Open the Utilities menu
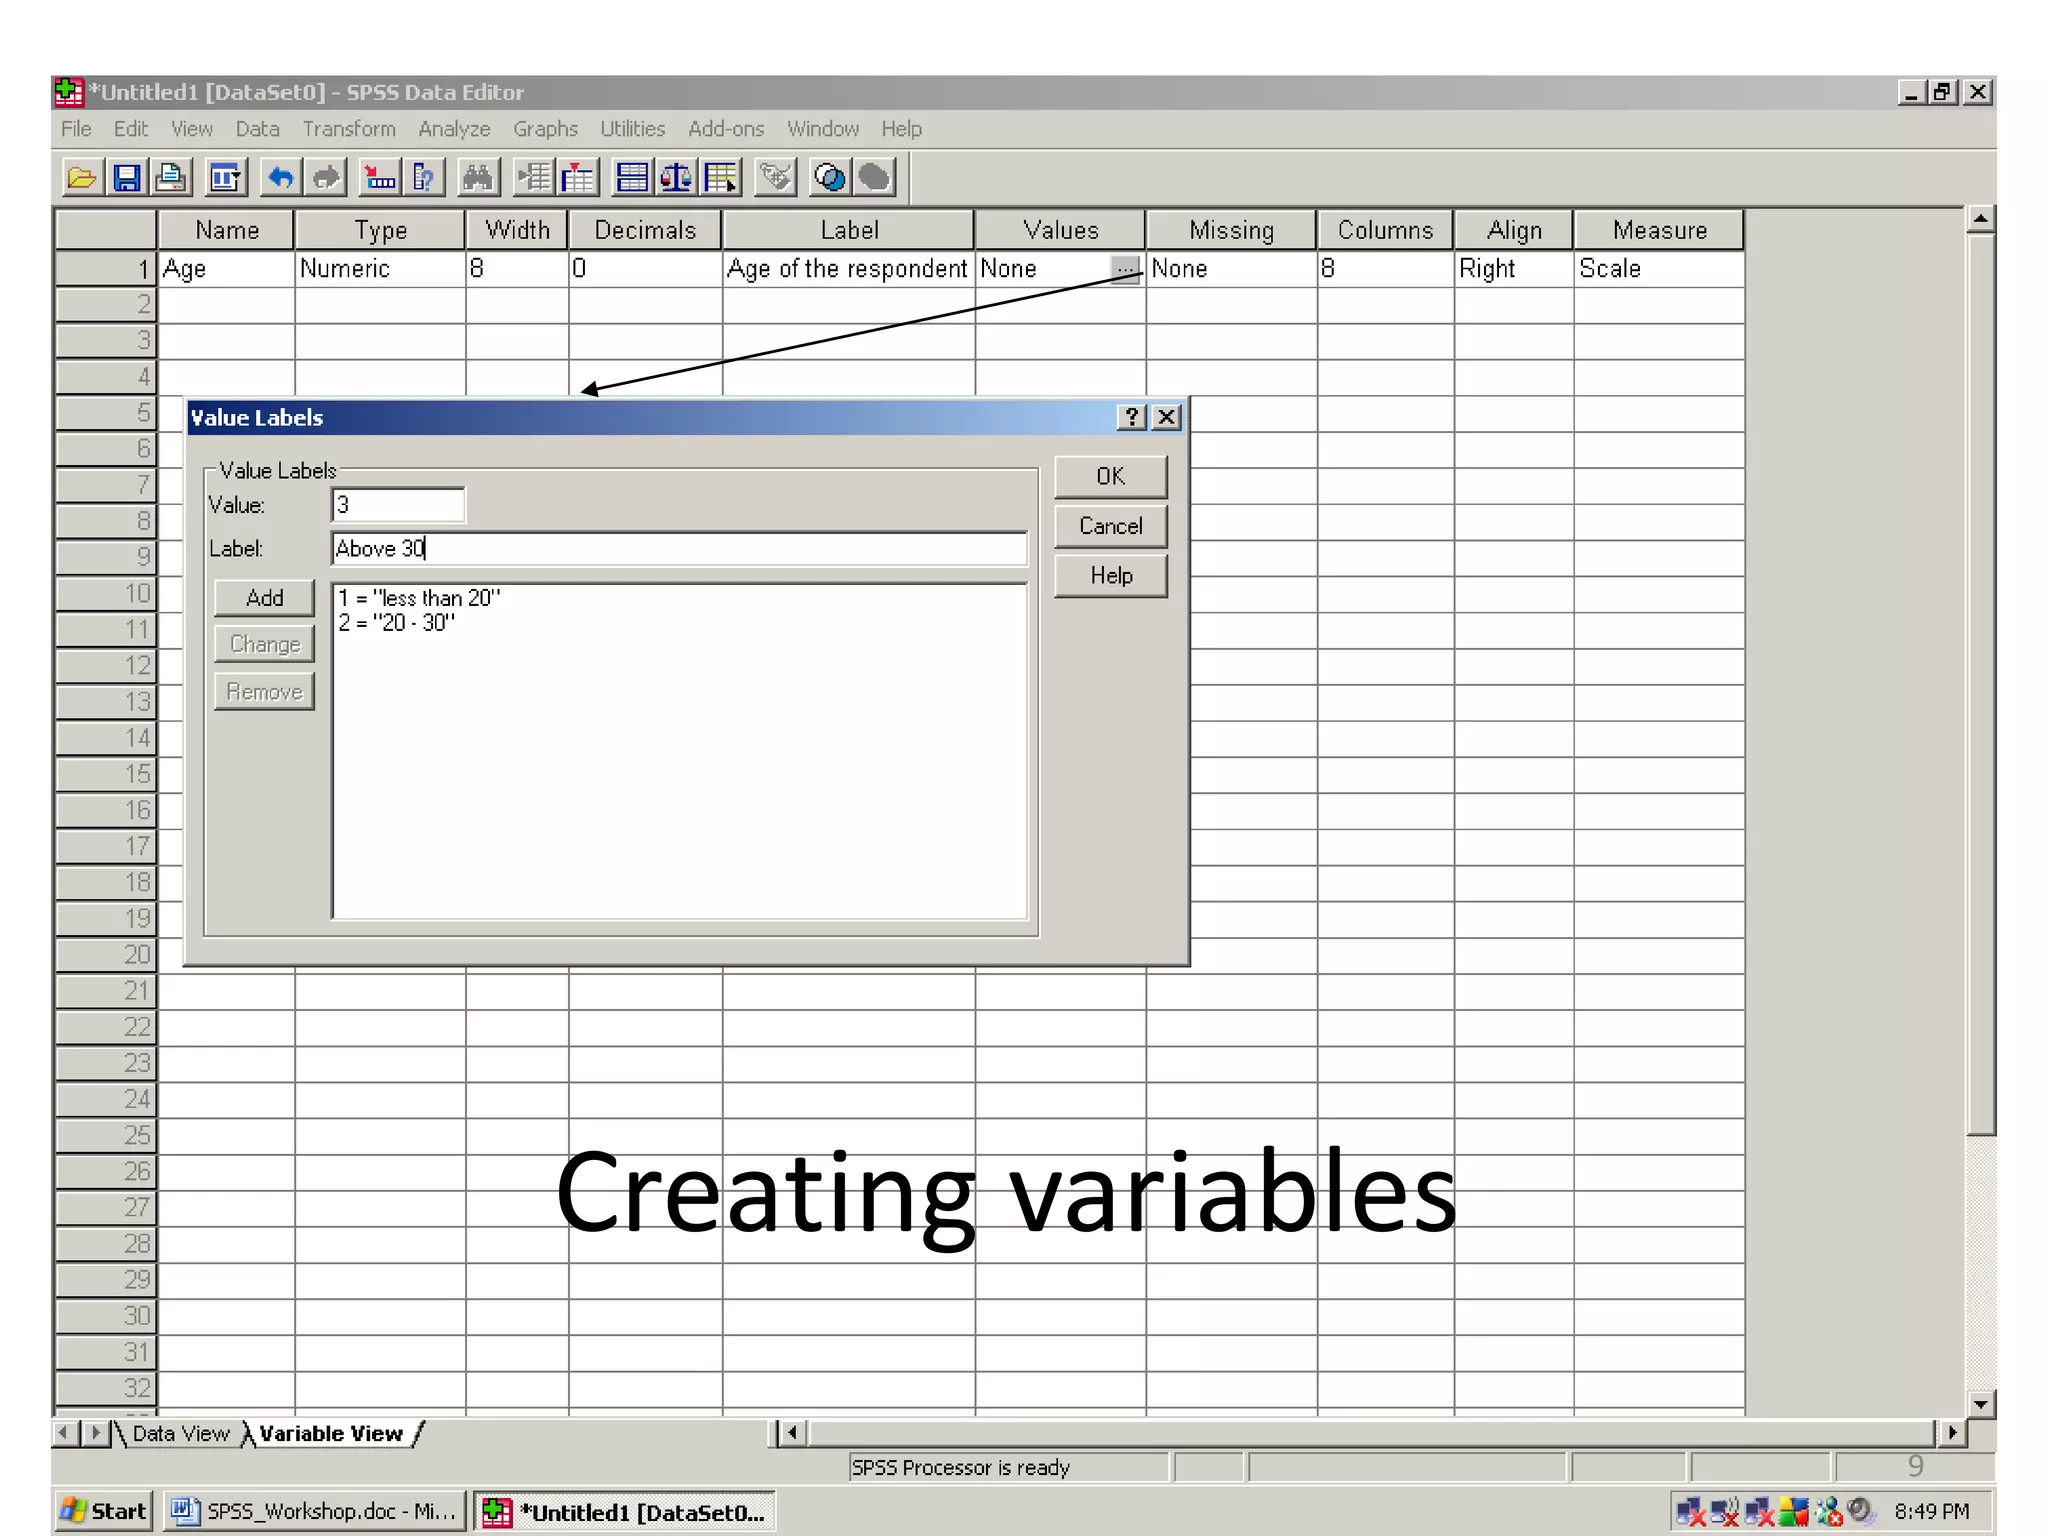The width and height of the screenshot is (2048, 1536). click(633, 129)
